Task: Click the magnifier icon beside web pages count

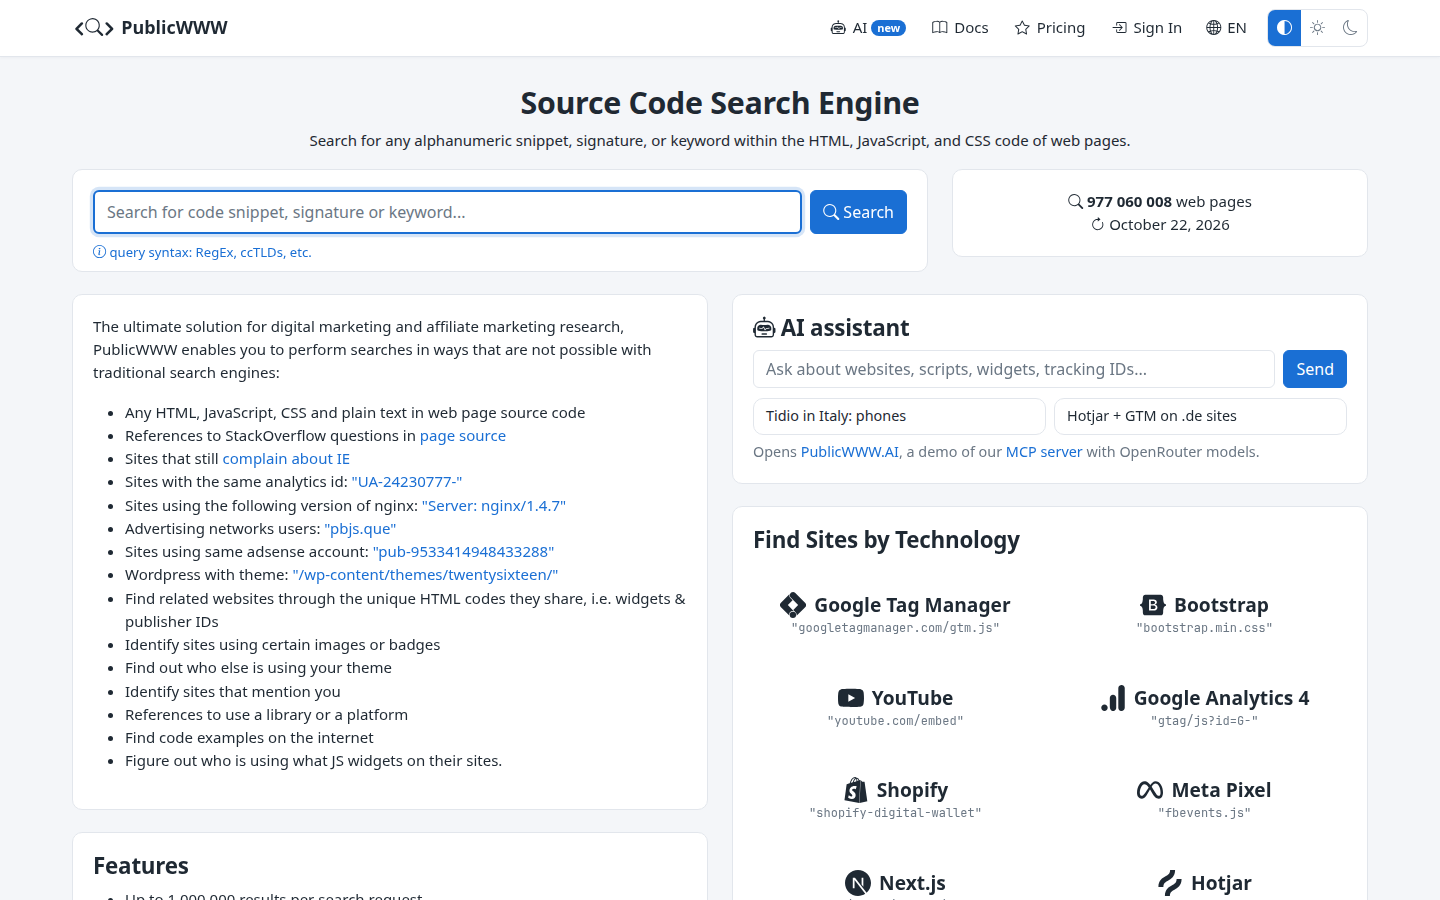Action: point(1075,201)
